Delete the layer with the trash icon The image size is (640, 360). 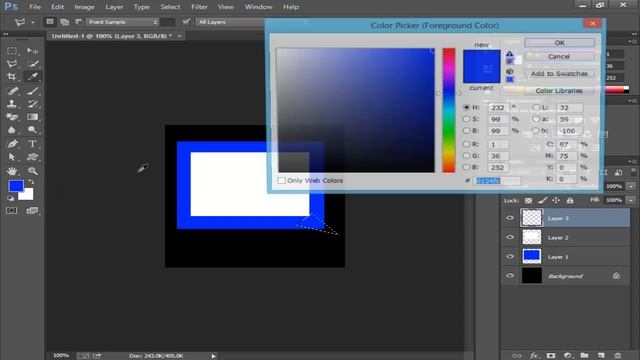pyautogui.click(x=618, y=356)
